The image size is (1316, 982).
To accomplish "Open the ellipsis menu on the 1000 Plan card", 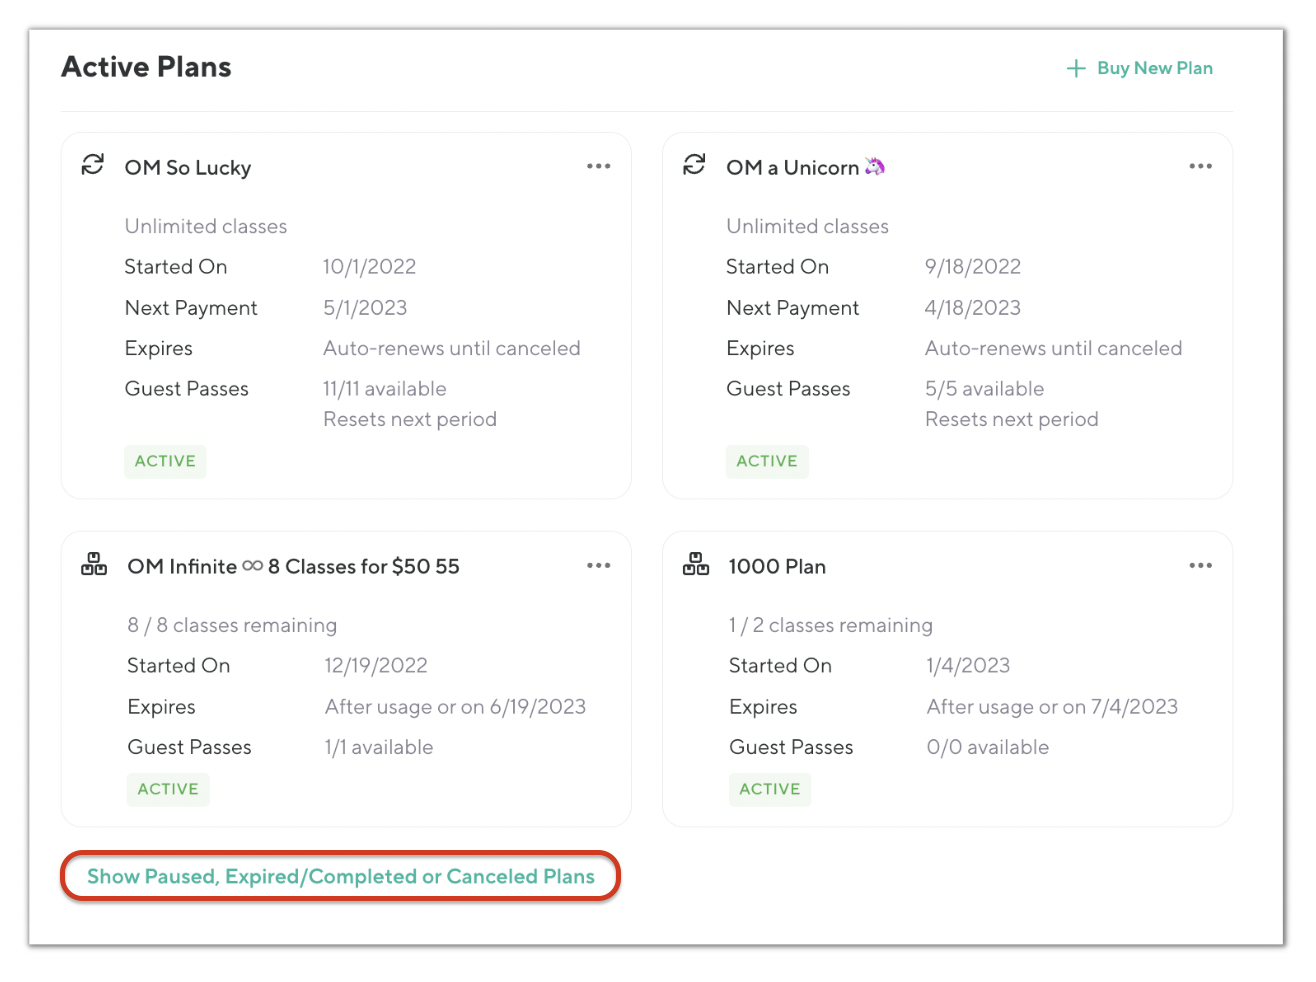I will pos(1200,565).
